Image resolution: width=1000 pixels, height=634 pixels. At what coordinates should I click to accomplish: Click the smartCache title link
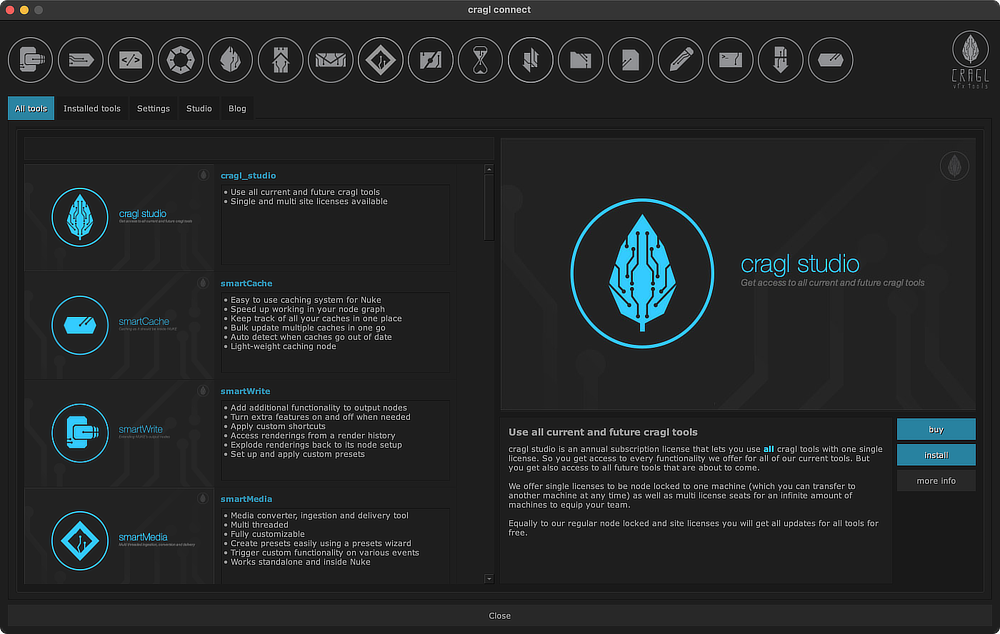click(246, 283)
